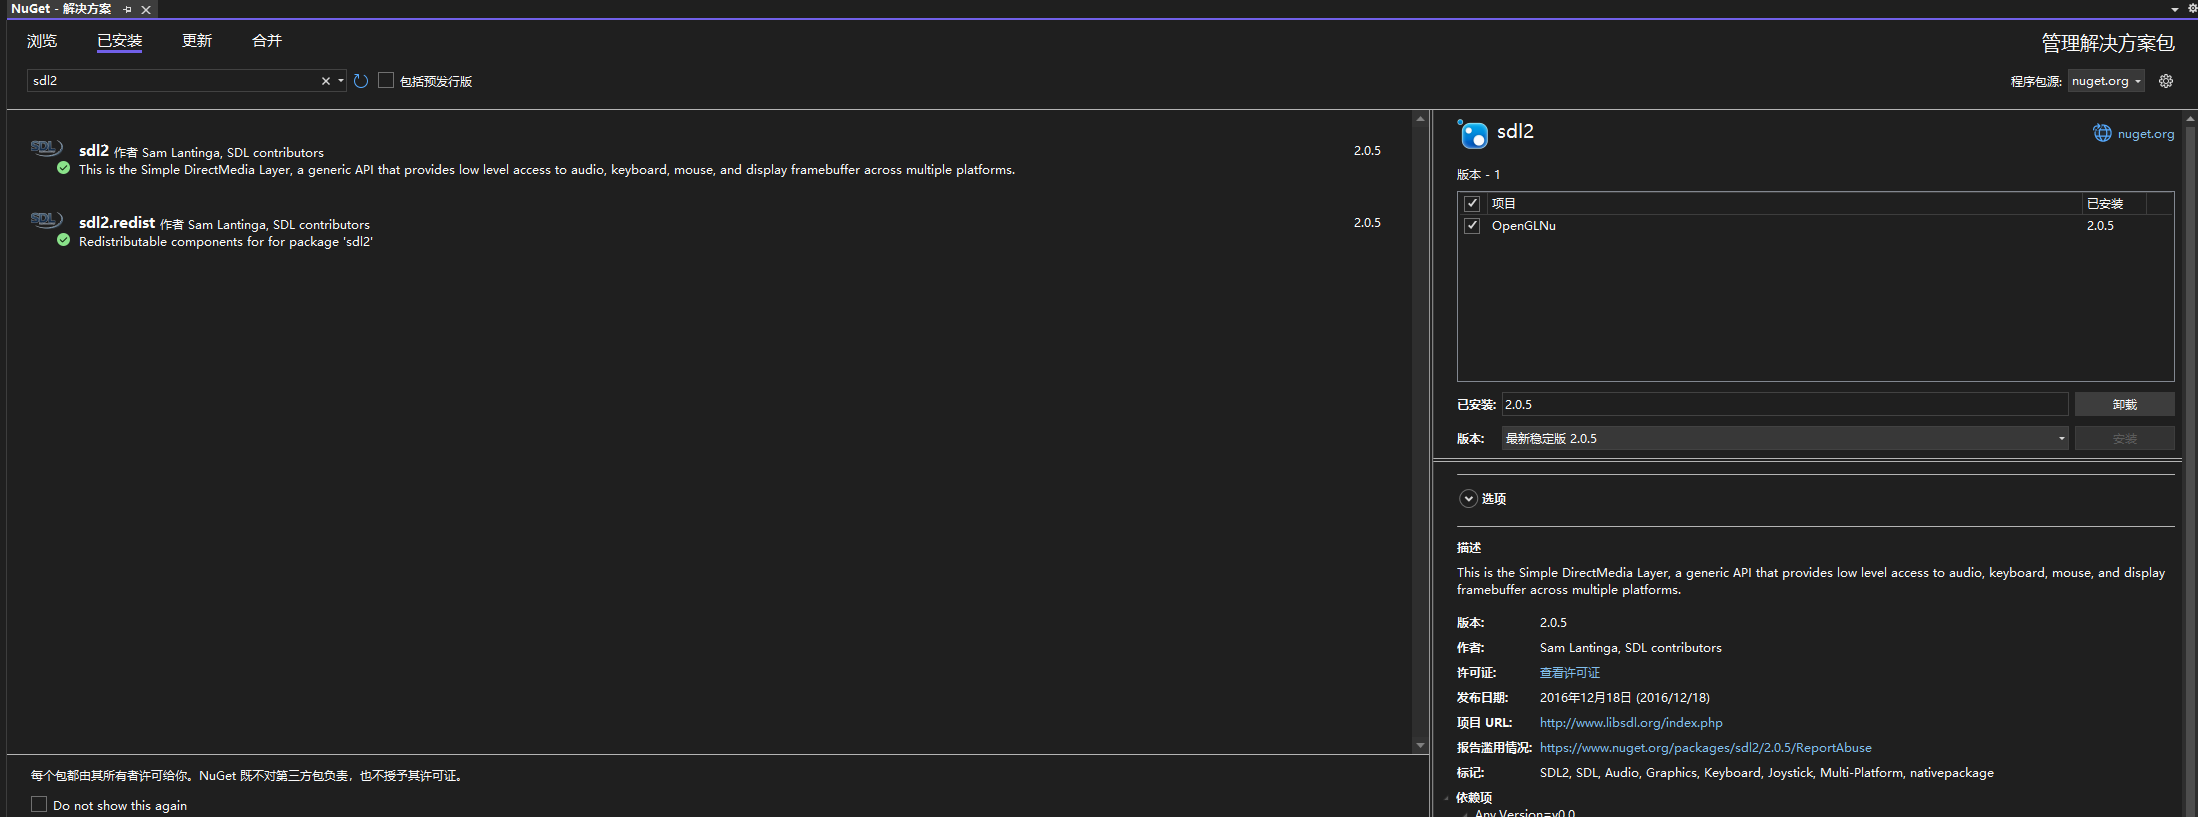
Task: Open the tab list dropdown arrow at top right
Action: point(2174,9)
